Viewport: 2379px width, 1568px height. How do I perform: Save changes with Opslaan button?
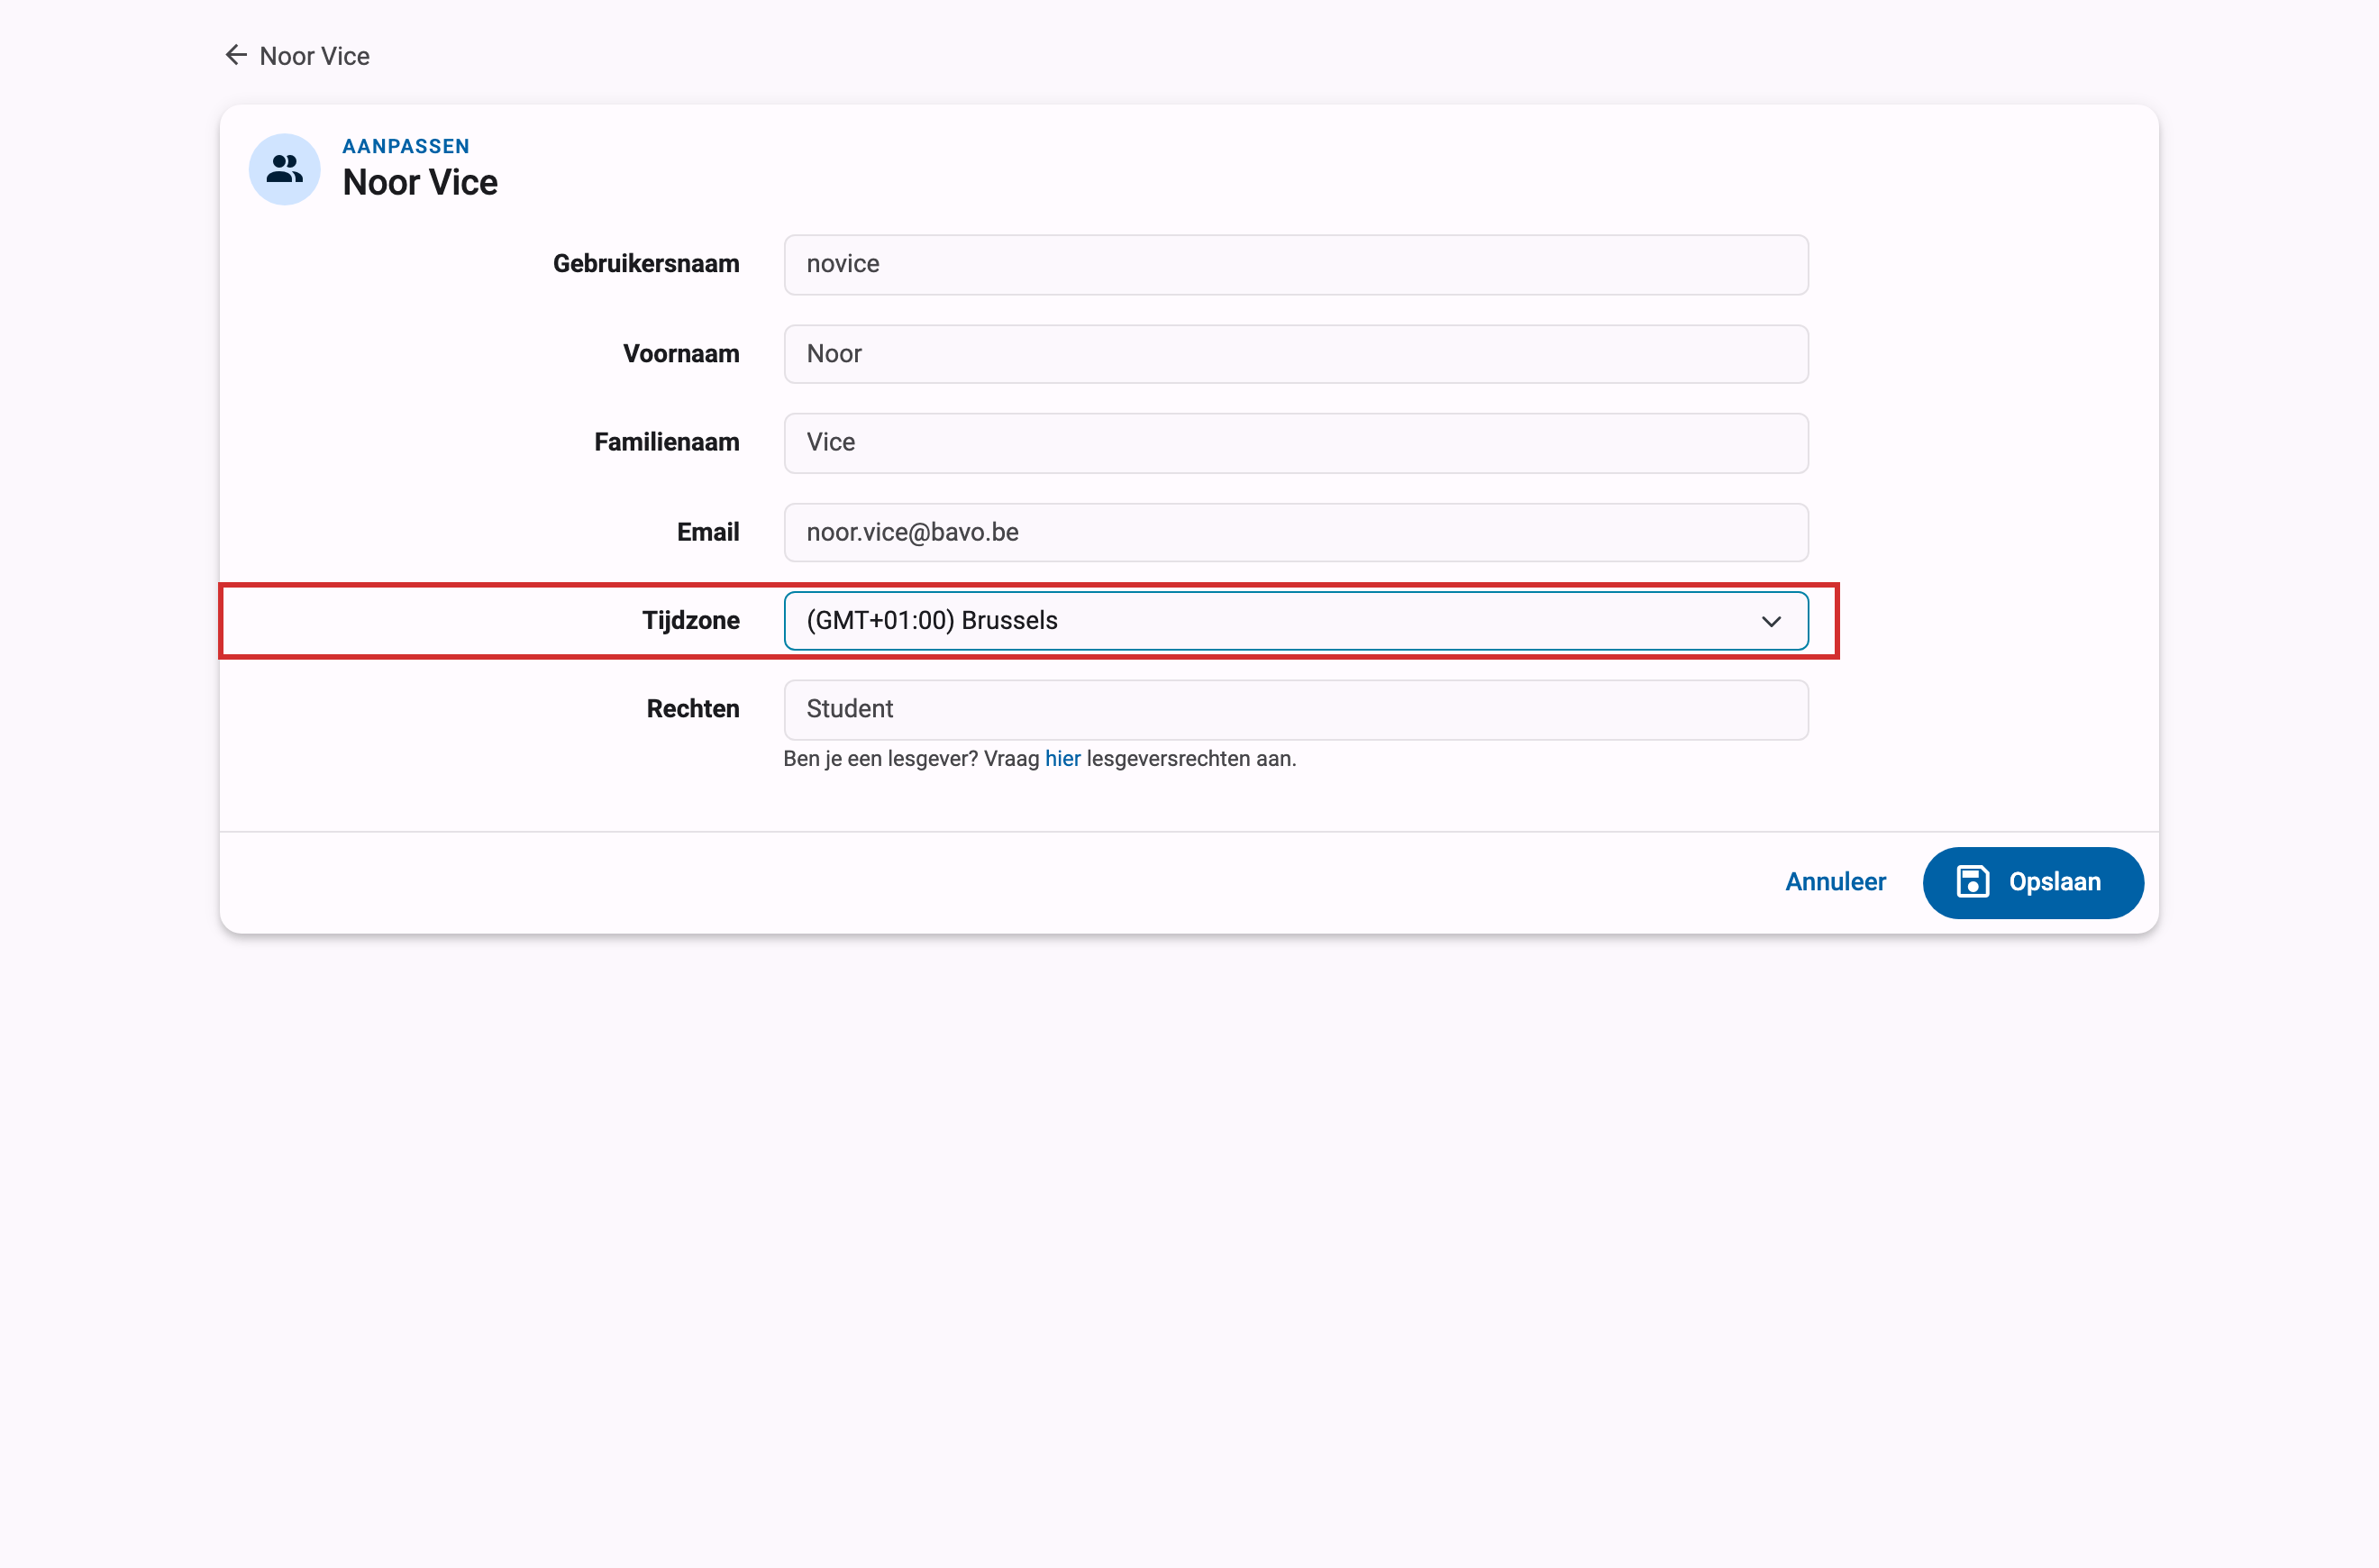tap(2033, 882)
